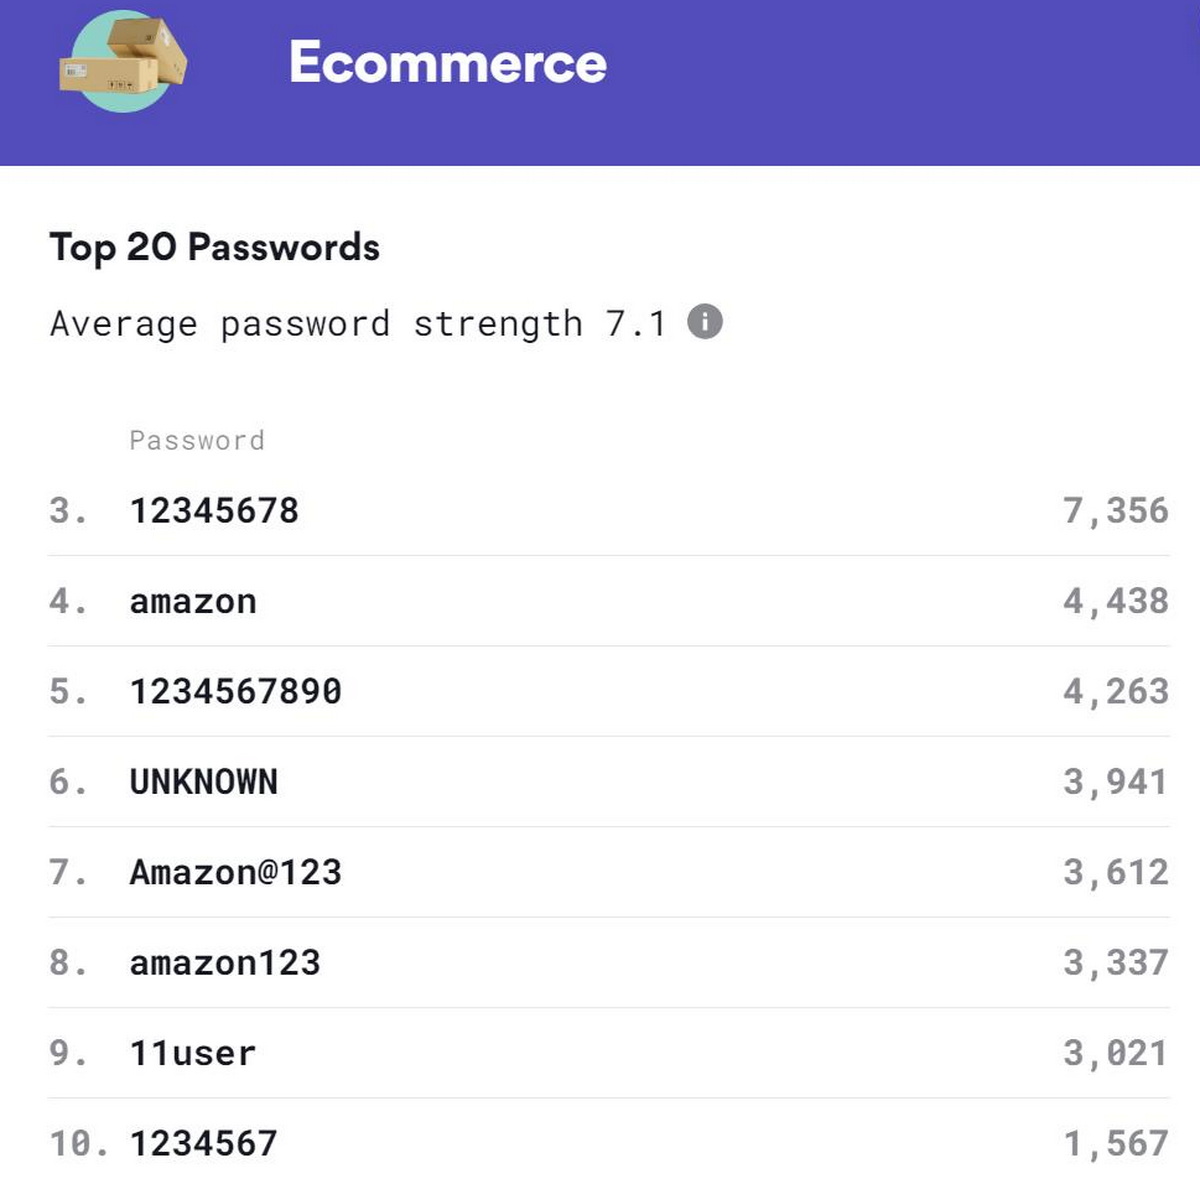The image size is (1200, 1184).
Task: Click the password strength info icon
Action: coord(705,322)
